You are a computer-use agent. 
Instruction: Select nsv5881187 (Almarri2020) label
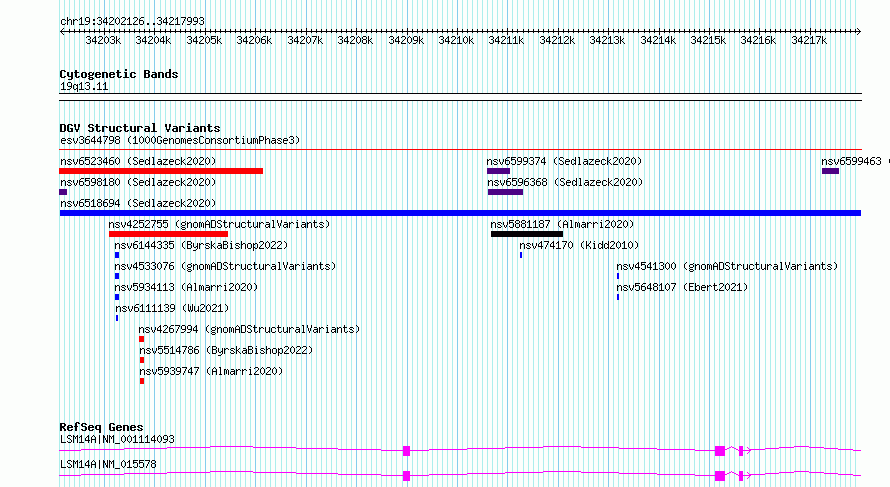coord(562,224)
